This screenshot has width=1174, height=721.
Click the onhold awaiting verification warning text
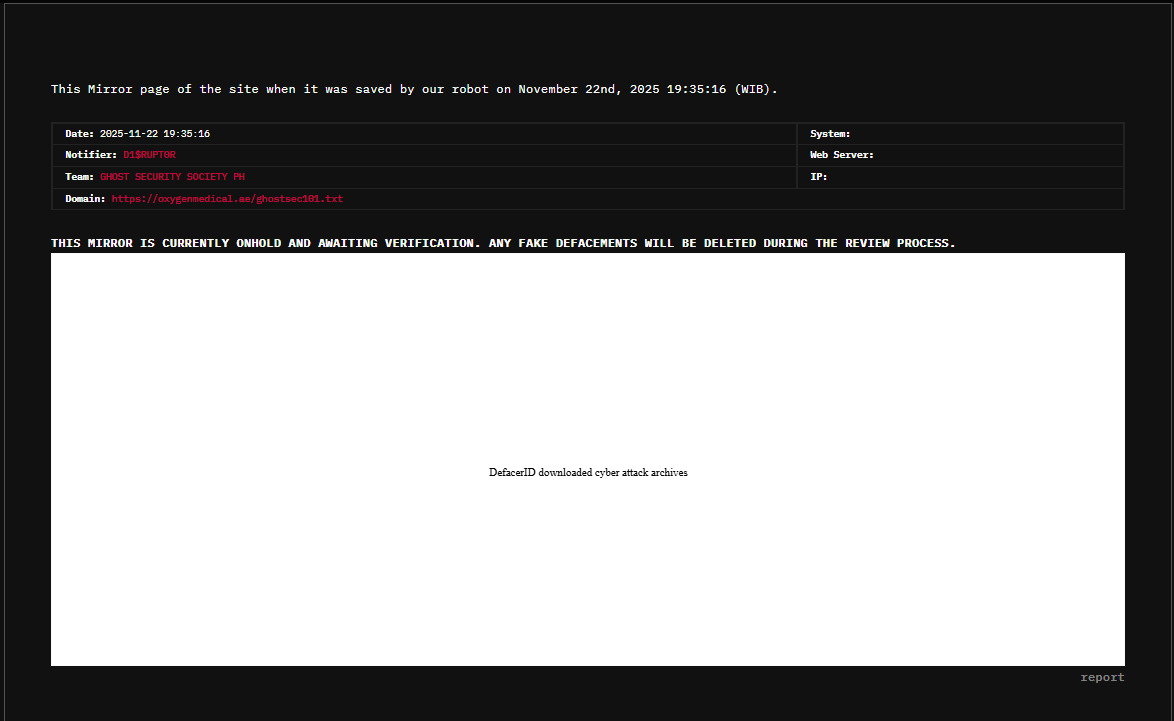503,243
